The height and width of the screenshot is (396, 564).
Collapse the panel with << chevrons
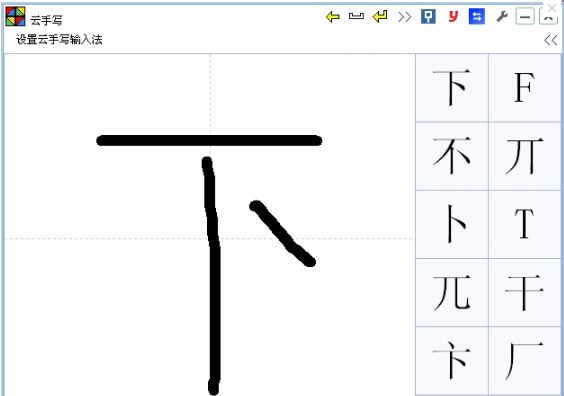(x=551, y=40)
